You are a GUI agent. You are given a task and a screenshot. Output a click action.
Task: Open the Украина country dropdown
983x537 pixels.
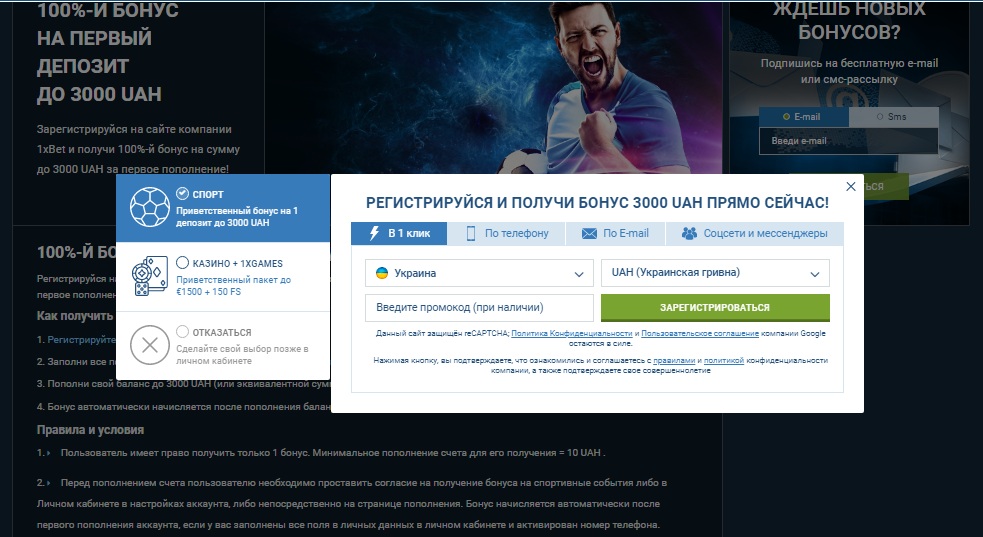479,273
